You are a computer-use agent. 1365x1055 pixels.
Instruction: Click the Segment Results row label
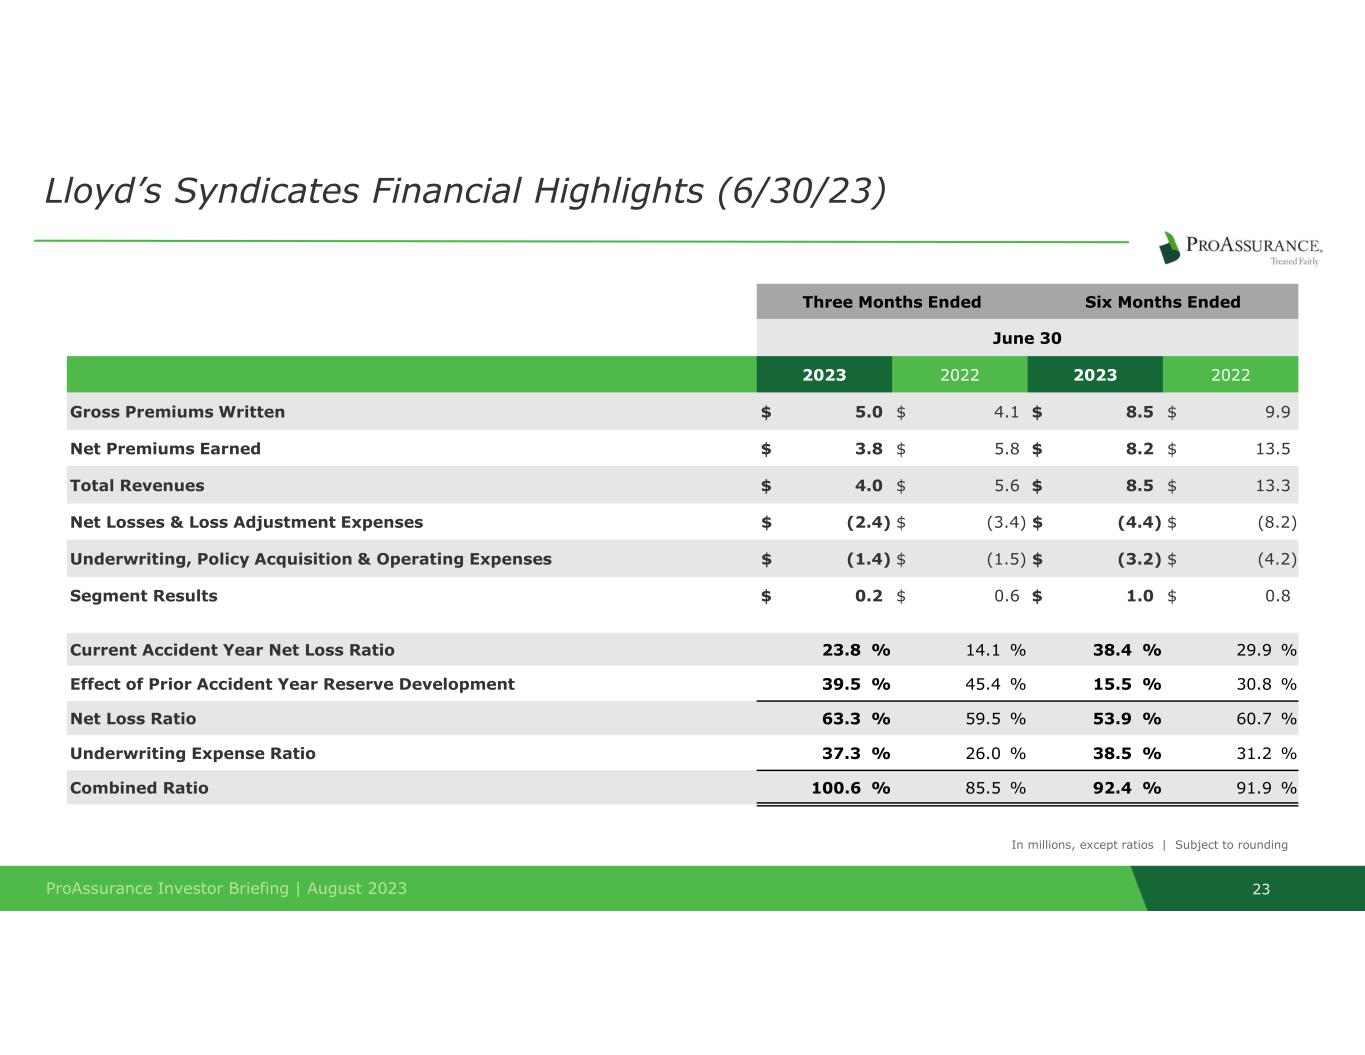tap(143, 596)
